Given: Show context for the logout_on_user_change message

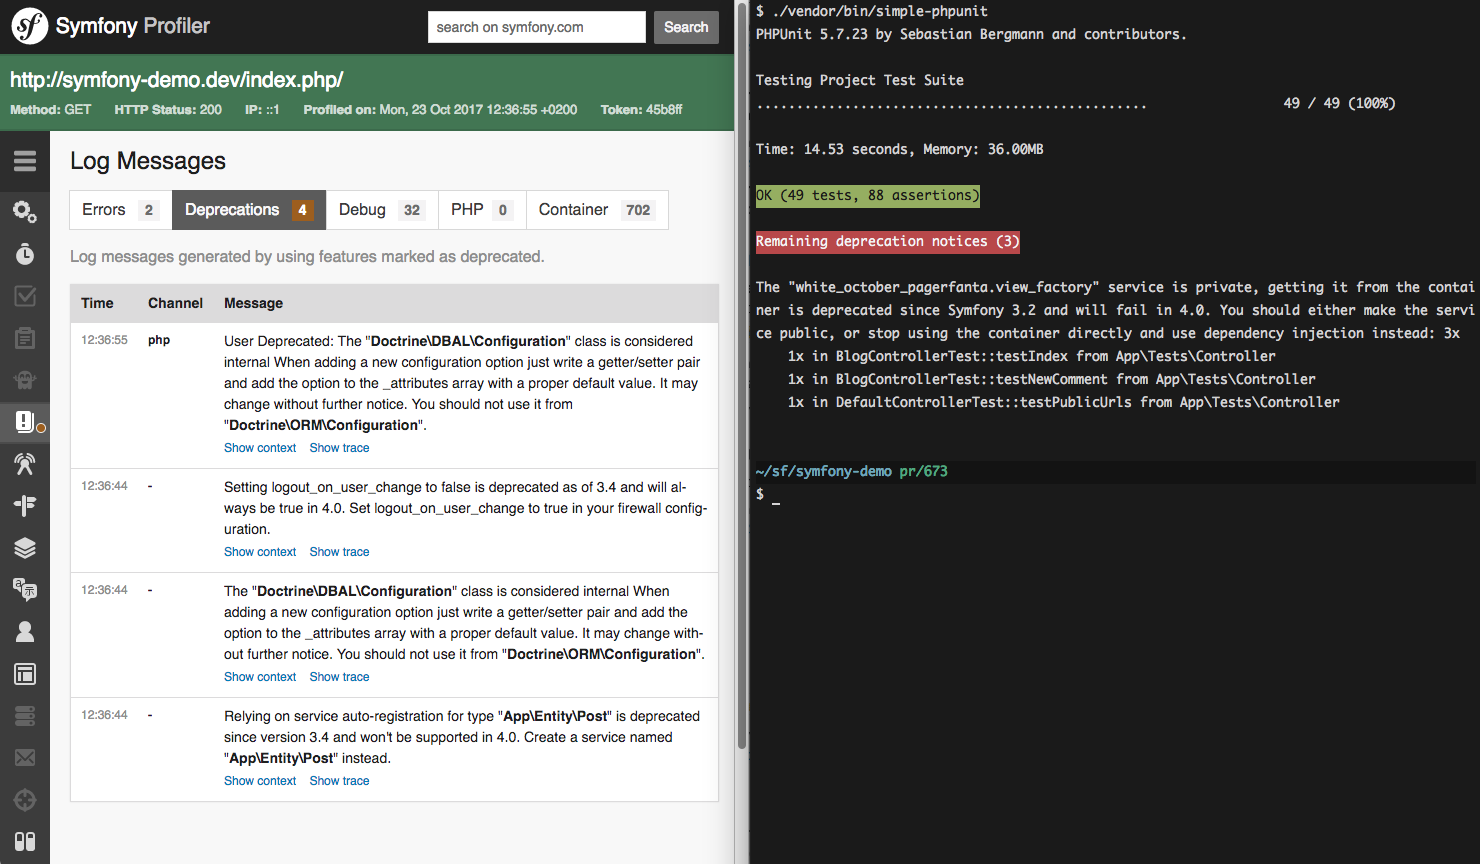Looking at the screenshot, I should tap(260, 552).
